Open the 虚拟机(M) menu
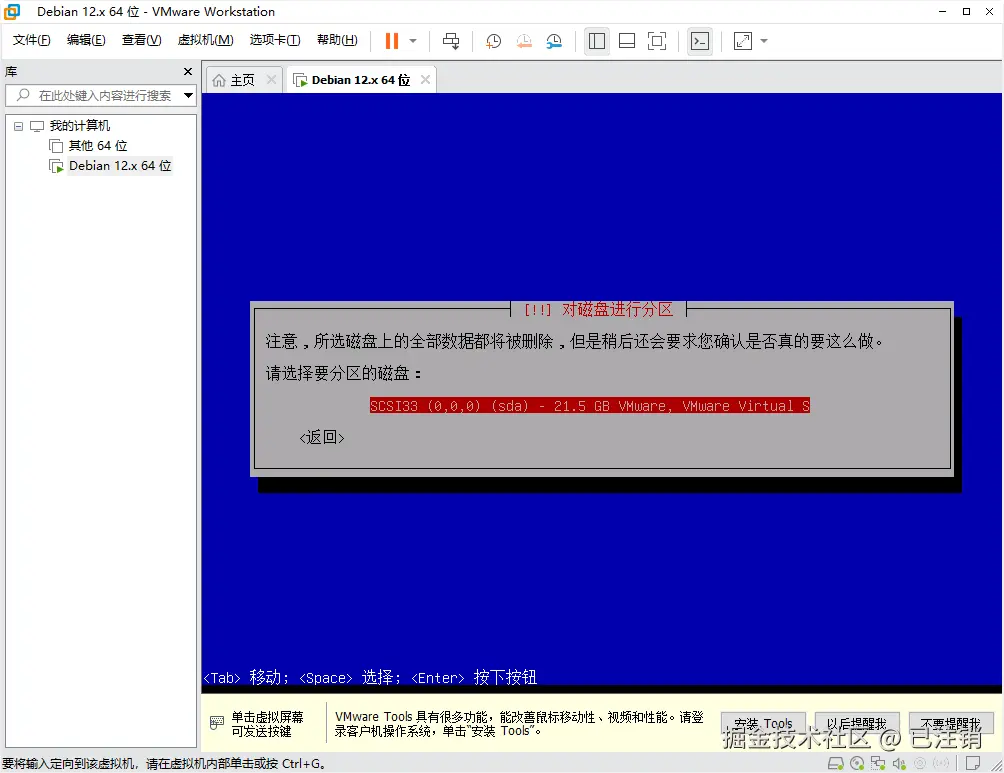The height and width of the screenshot is (773, 1004). [x=205, y=40]
